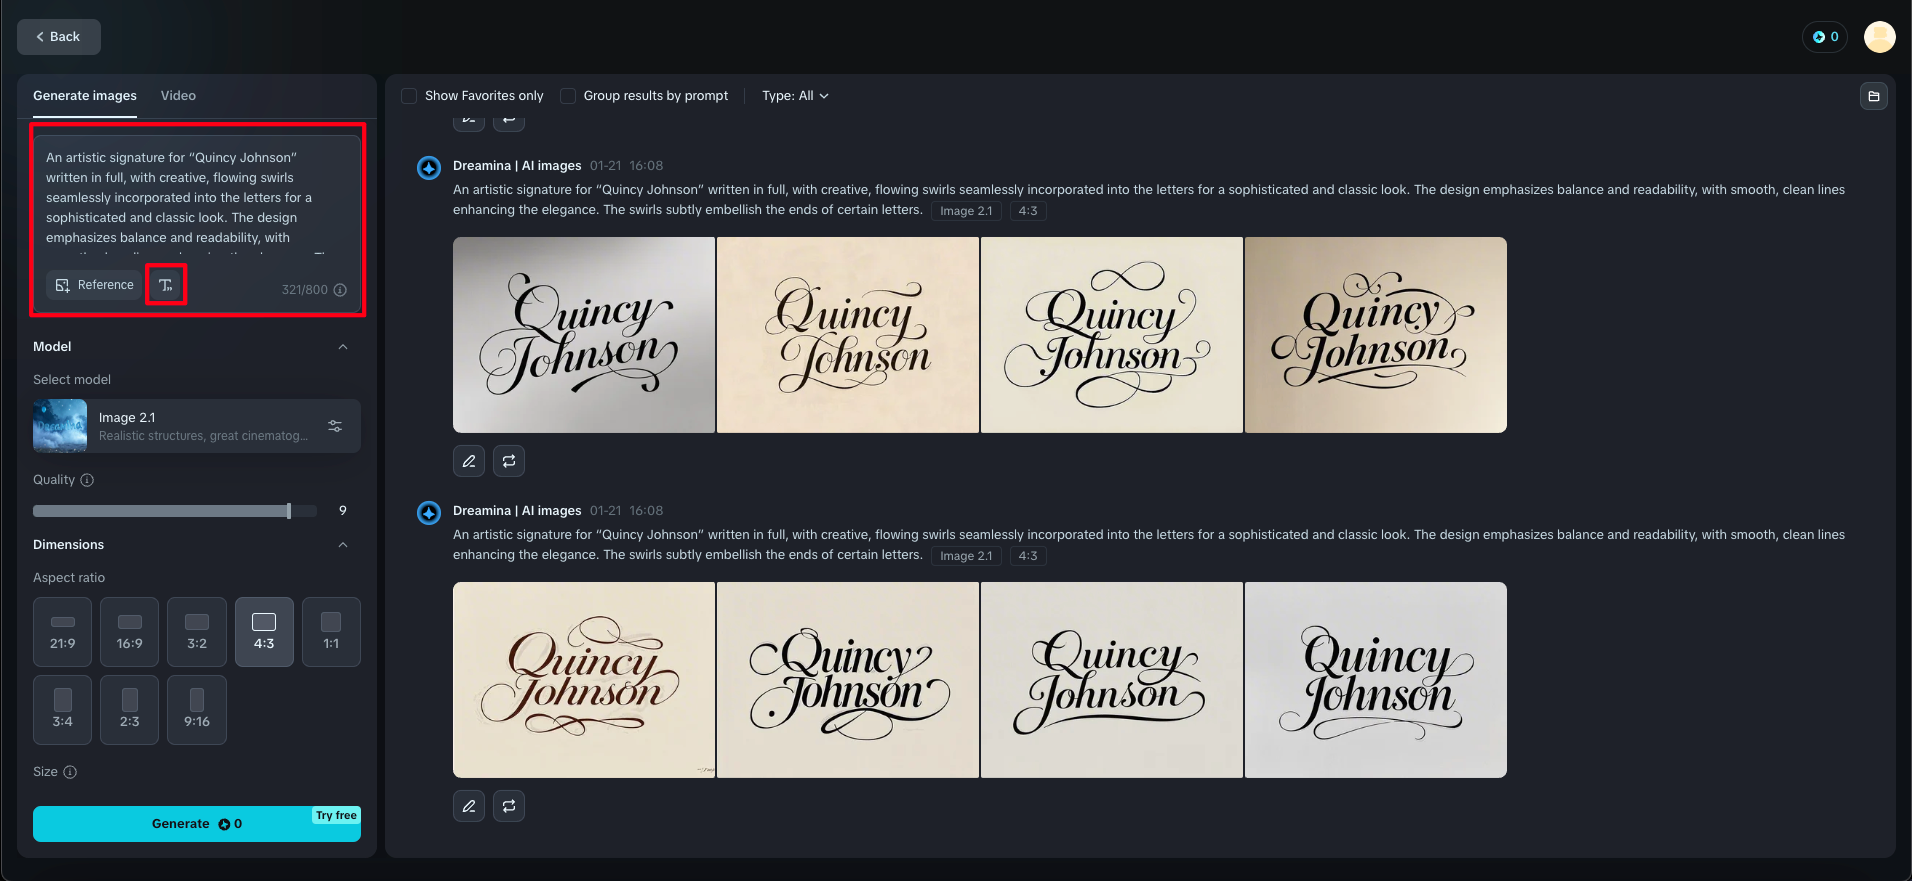Image resolution: width=1912 pixels, height=881 pixels.
Task: Go back using the Back button
Action: click(59, 37)
